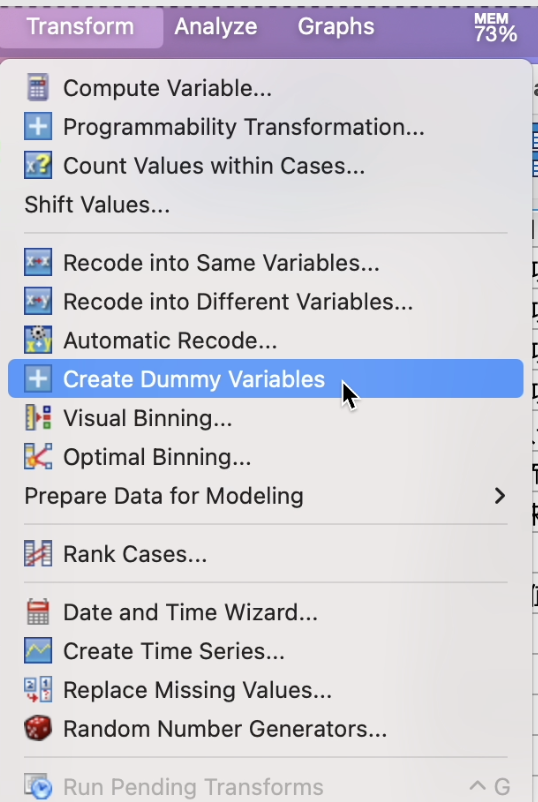Click the Date and Time Wizard calendar icon

coord(37,612)
